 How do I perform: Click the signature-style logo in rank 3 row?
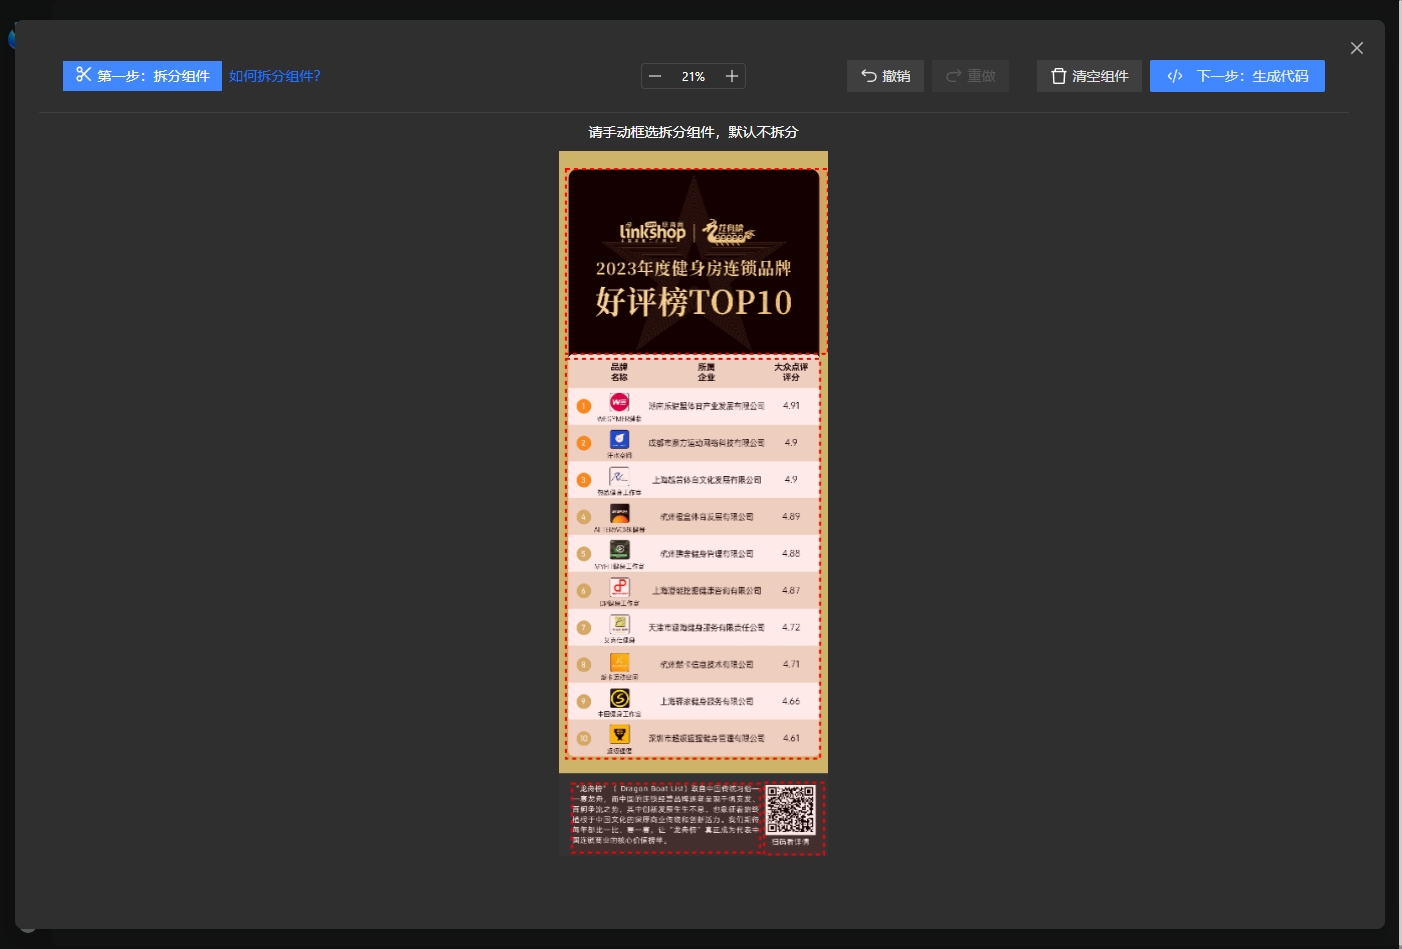[620, 476]
